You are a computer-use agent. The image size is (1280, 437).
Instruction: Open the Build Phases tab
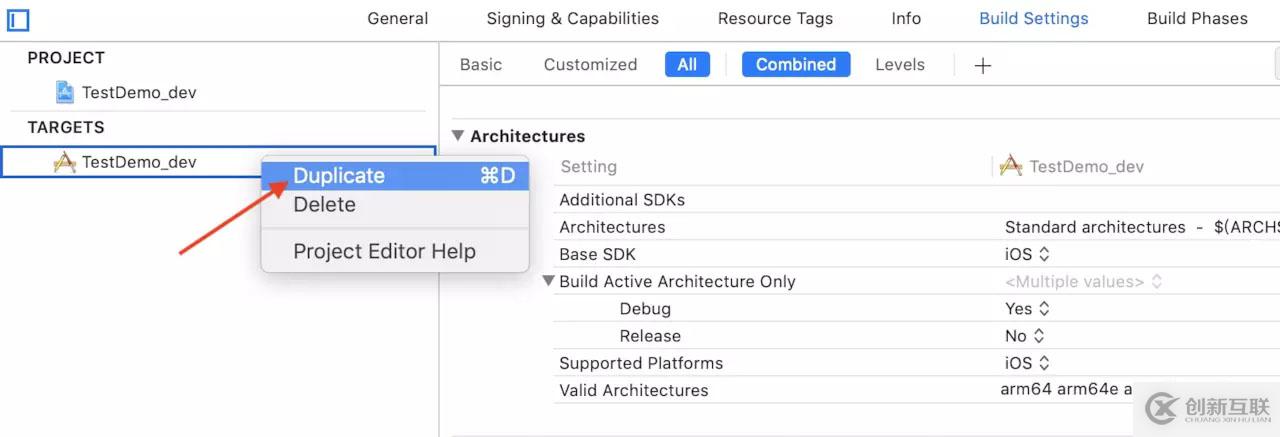click(x=1197, y=18)
